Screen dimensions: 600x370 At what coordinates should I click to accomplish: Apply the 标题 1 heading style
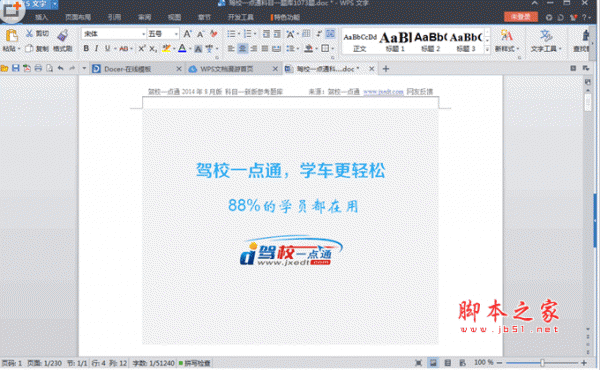395,42
